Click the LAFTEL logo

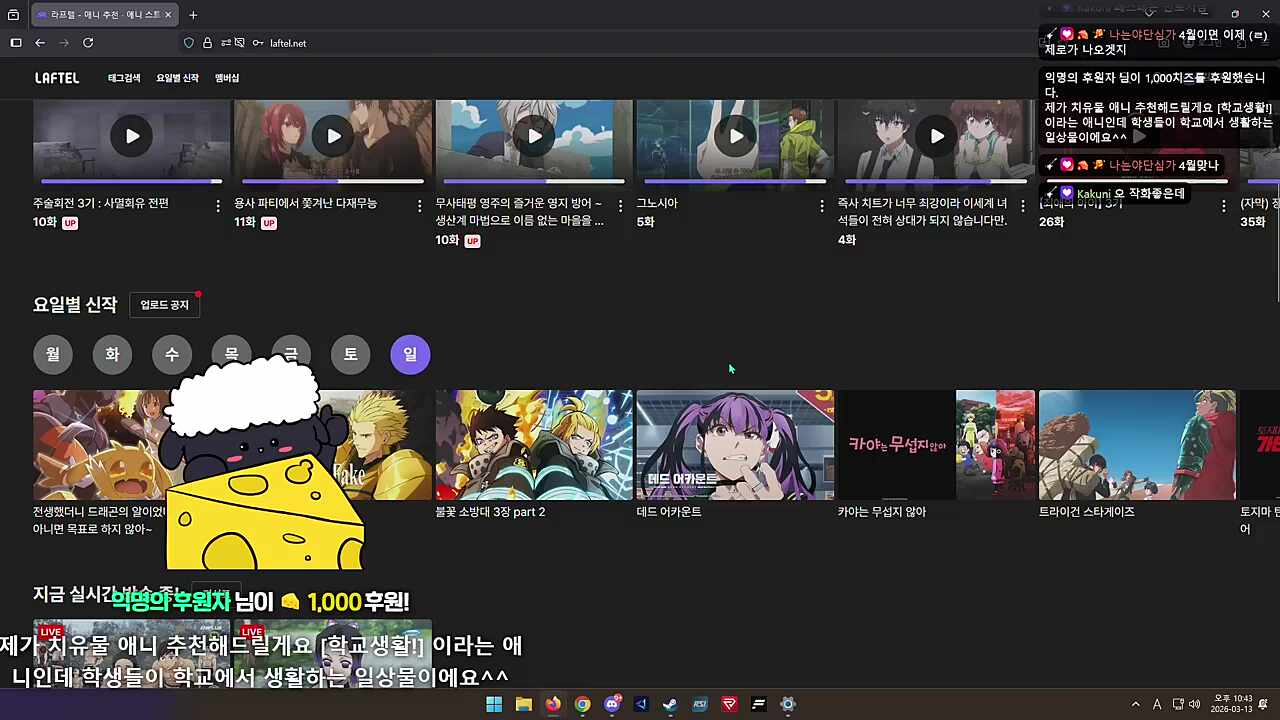click(x=56, y=77)
